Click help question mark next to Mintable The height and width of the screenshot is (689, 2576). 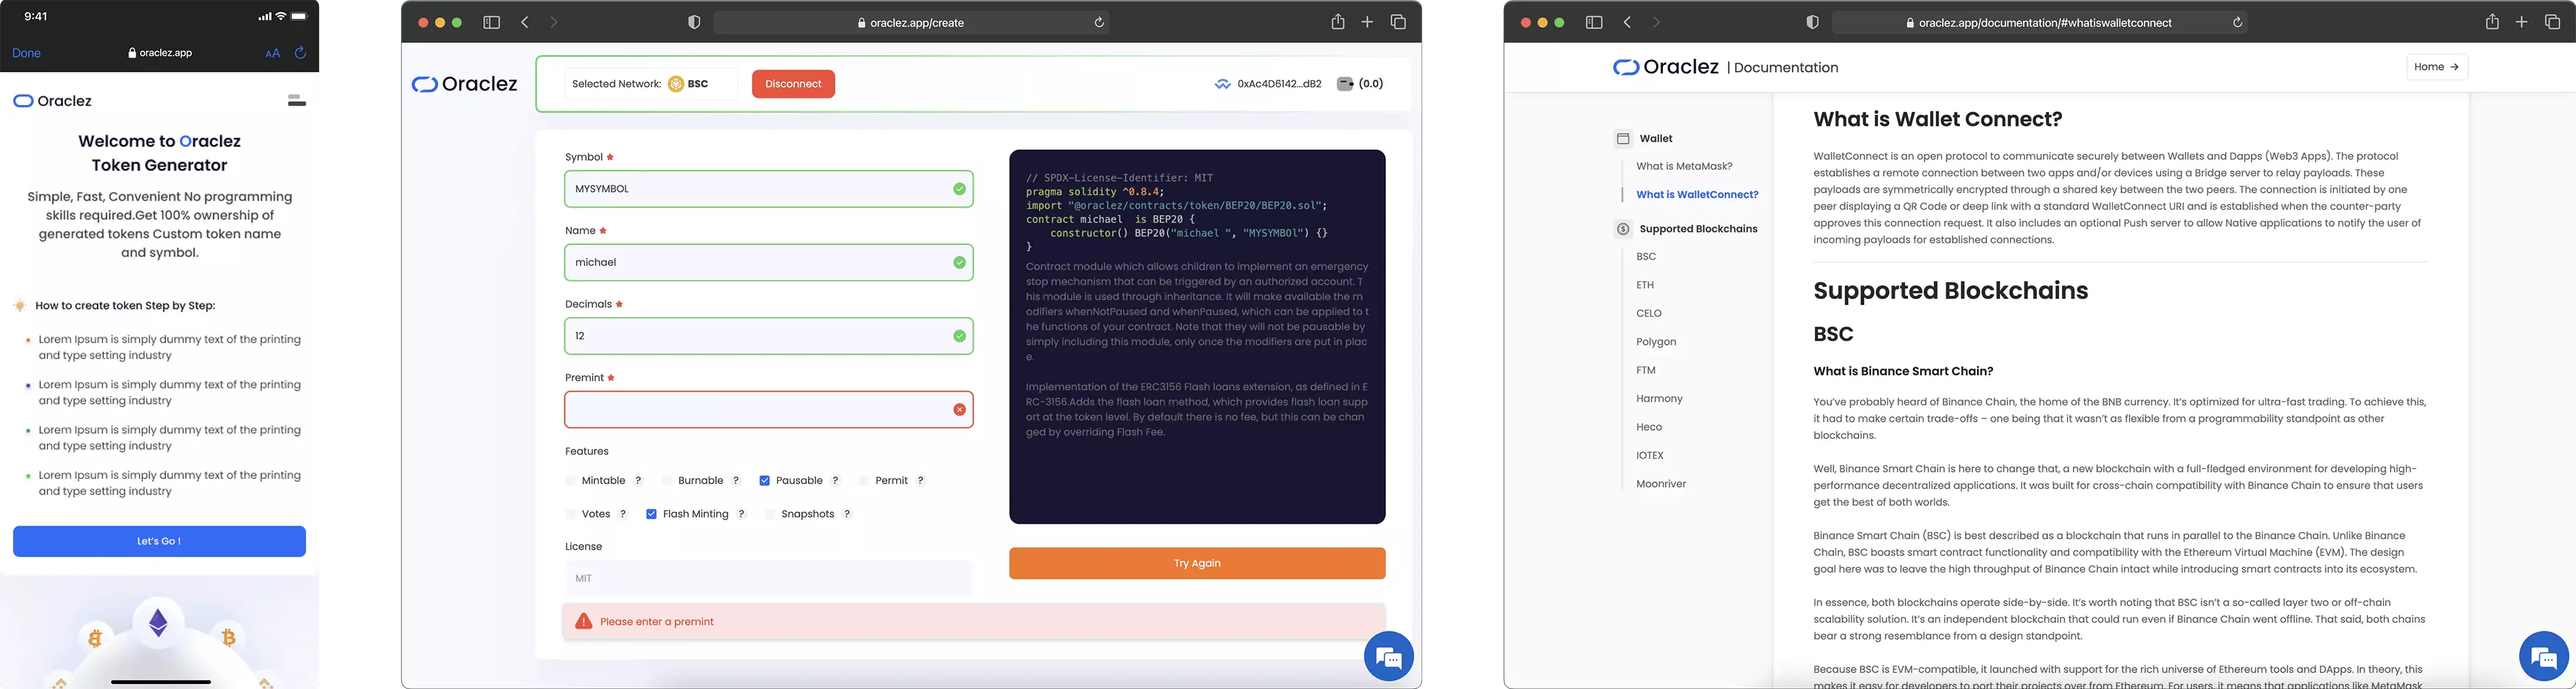click(639, 481)
